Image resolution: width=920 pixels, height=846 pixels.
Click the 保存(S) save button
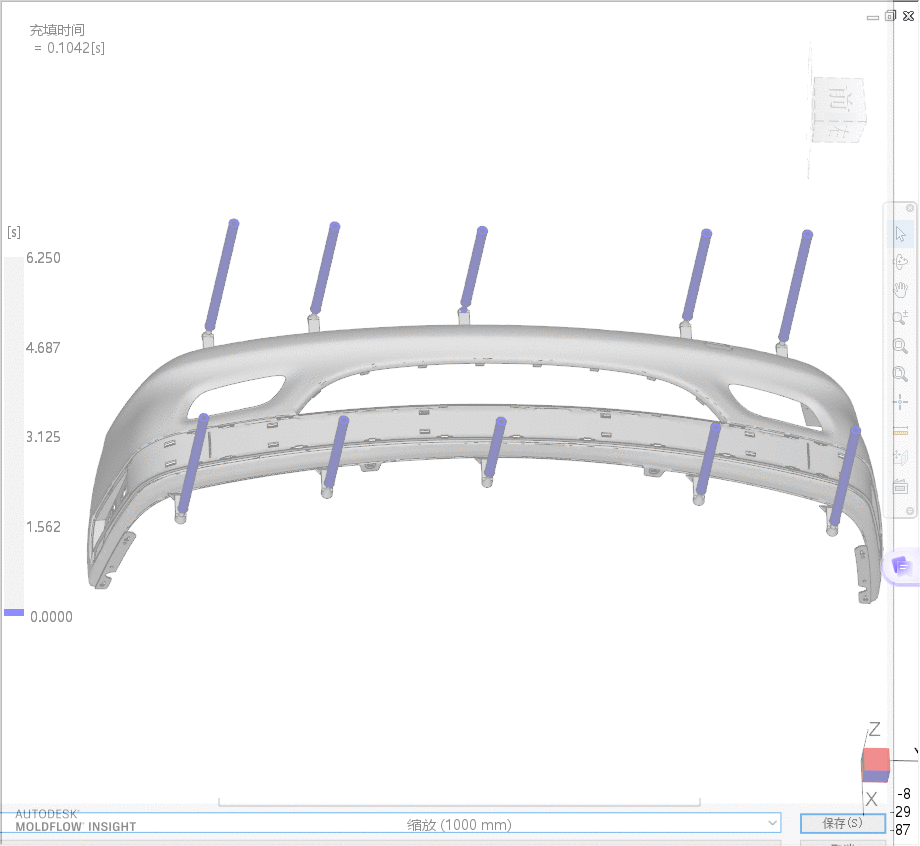pyautogui.click(x=842, y=823)
